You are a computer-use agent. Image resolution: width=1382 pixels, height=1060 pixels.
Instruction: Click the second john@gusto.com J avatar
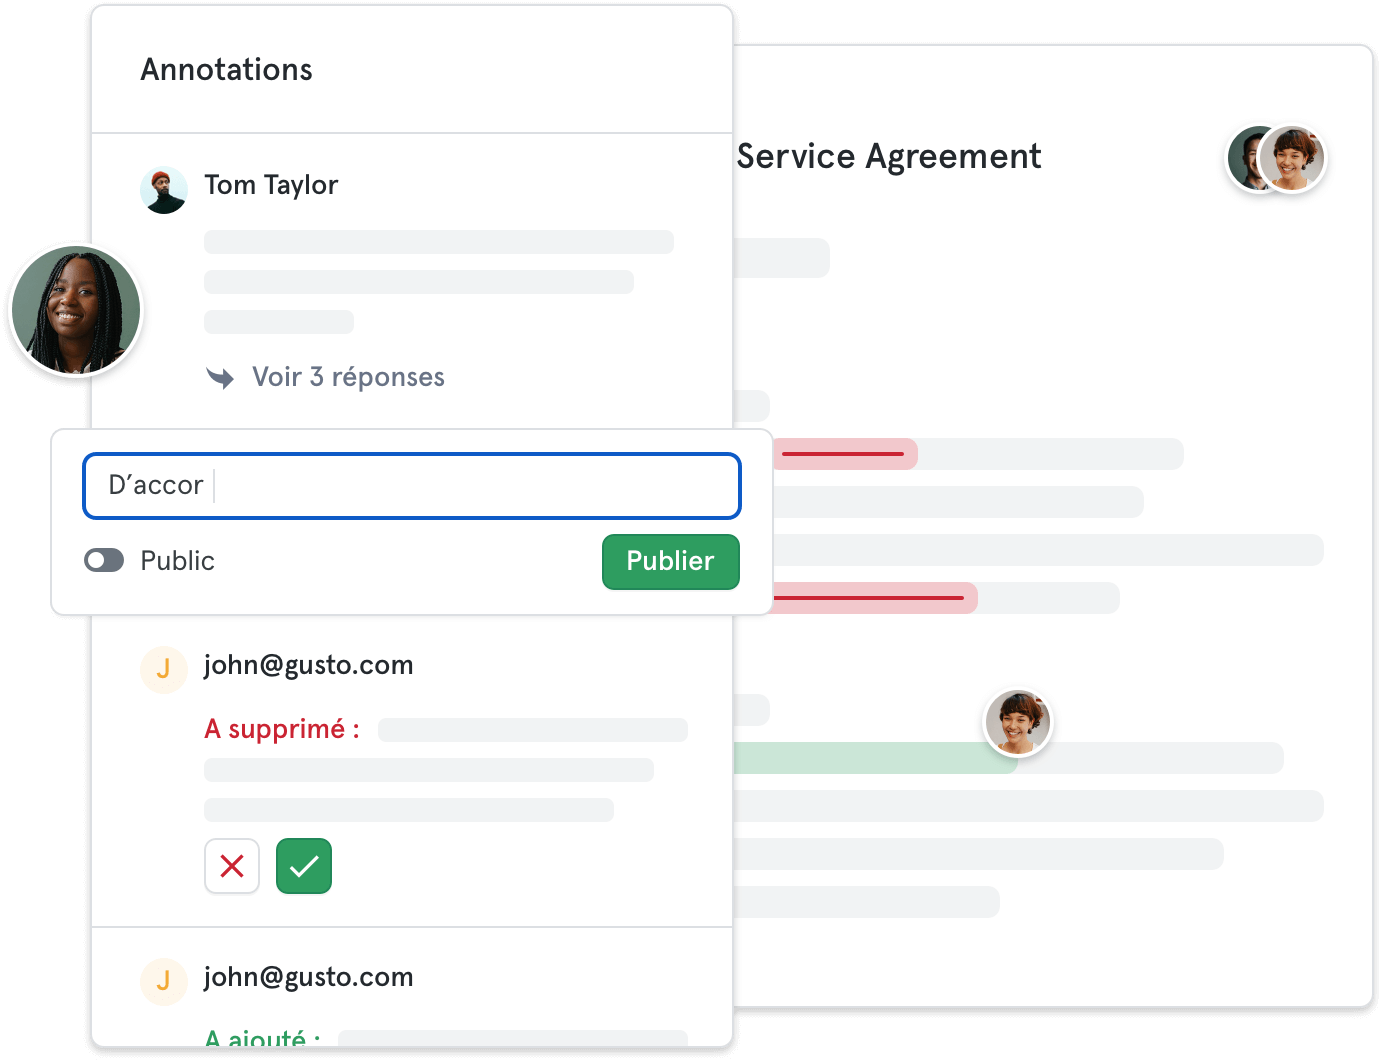click(x=164, y=981)
